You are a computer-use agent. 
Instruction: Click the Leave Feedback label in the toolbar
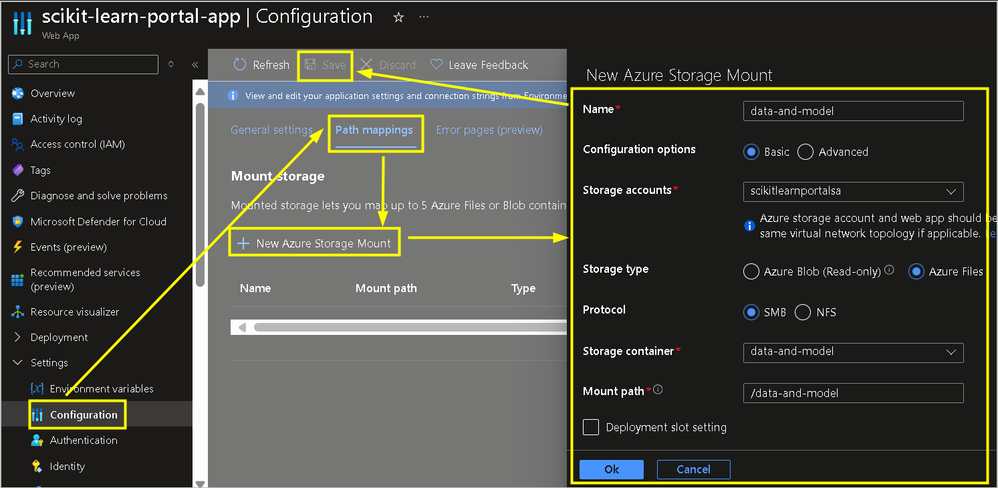pyautogui.click(x=488, y=65)
